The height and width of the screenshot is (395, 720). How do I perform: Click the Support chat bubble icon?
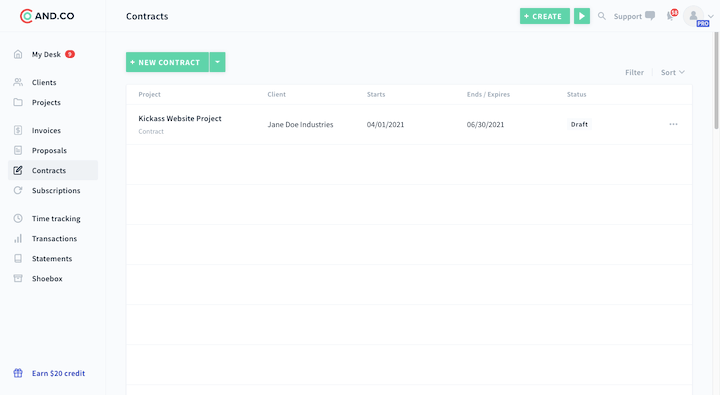point(650,16)
